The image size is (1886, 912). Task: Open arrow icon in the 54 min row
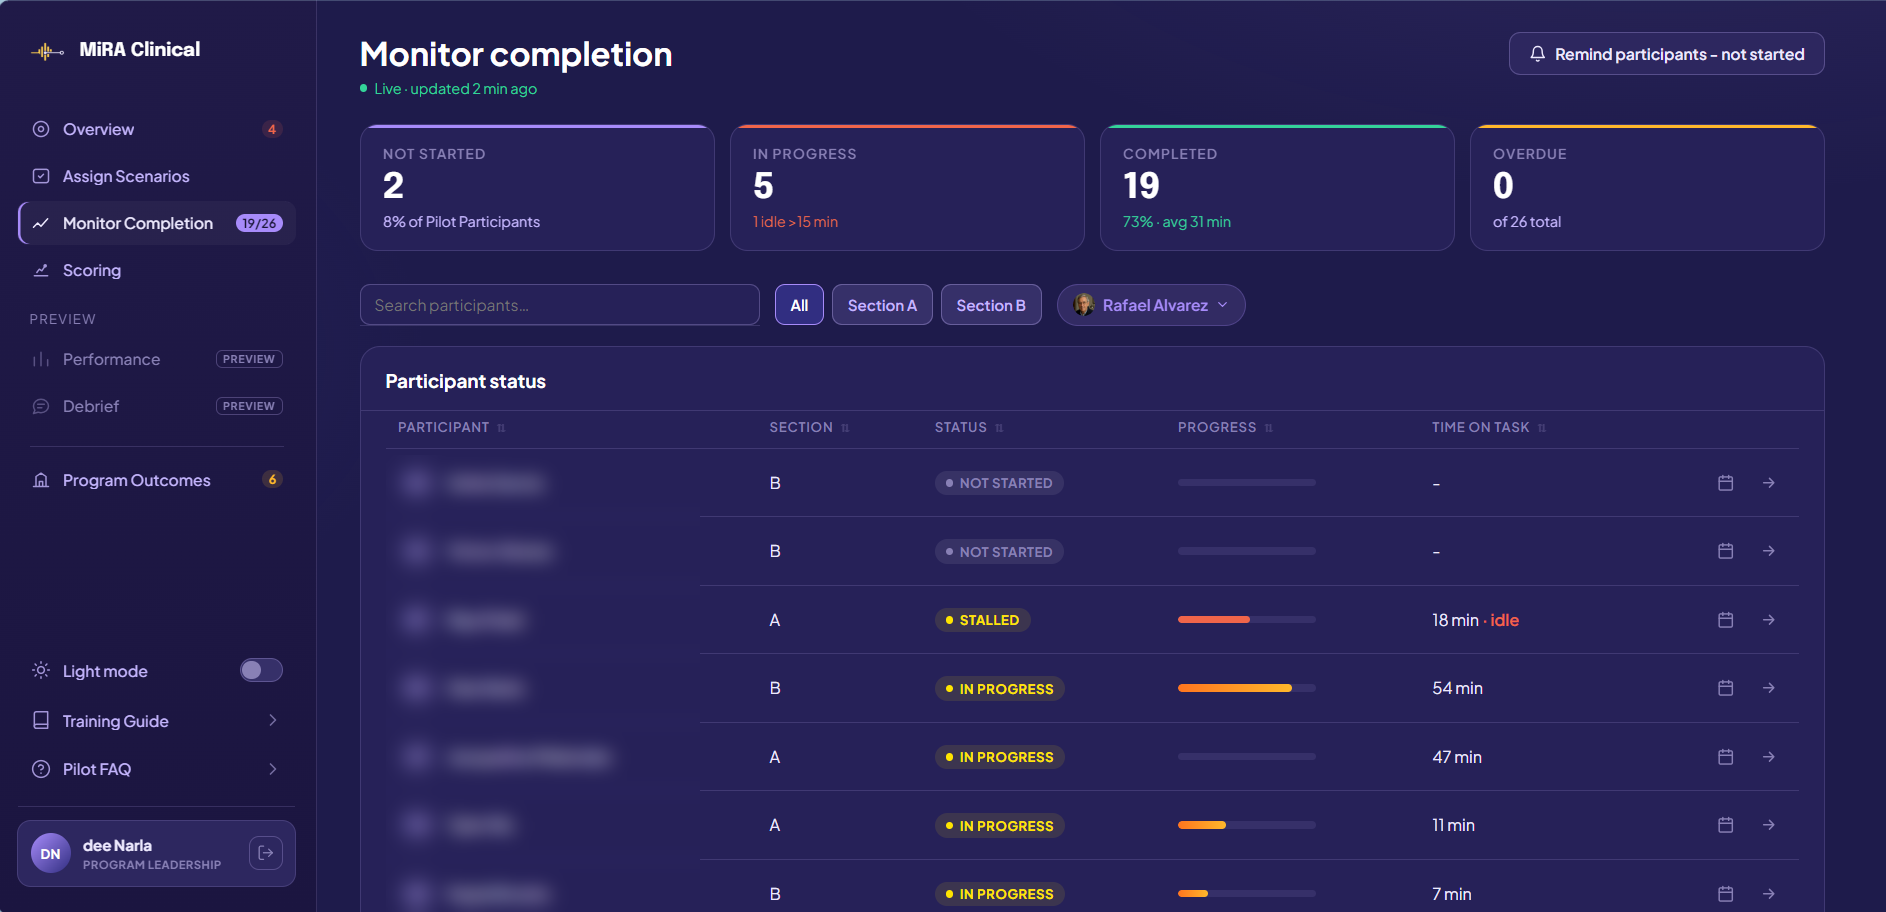[x=1768, y=688]
